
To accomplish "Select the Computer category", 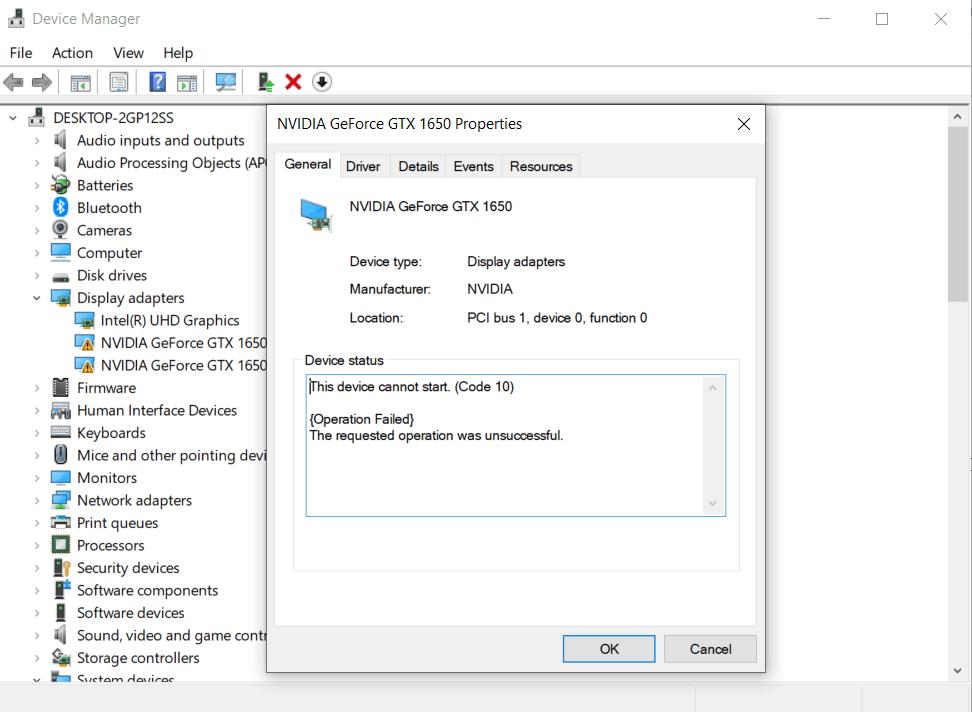I will coord(110,253).
